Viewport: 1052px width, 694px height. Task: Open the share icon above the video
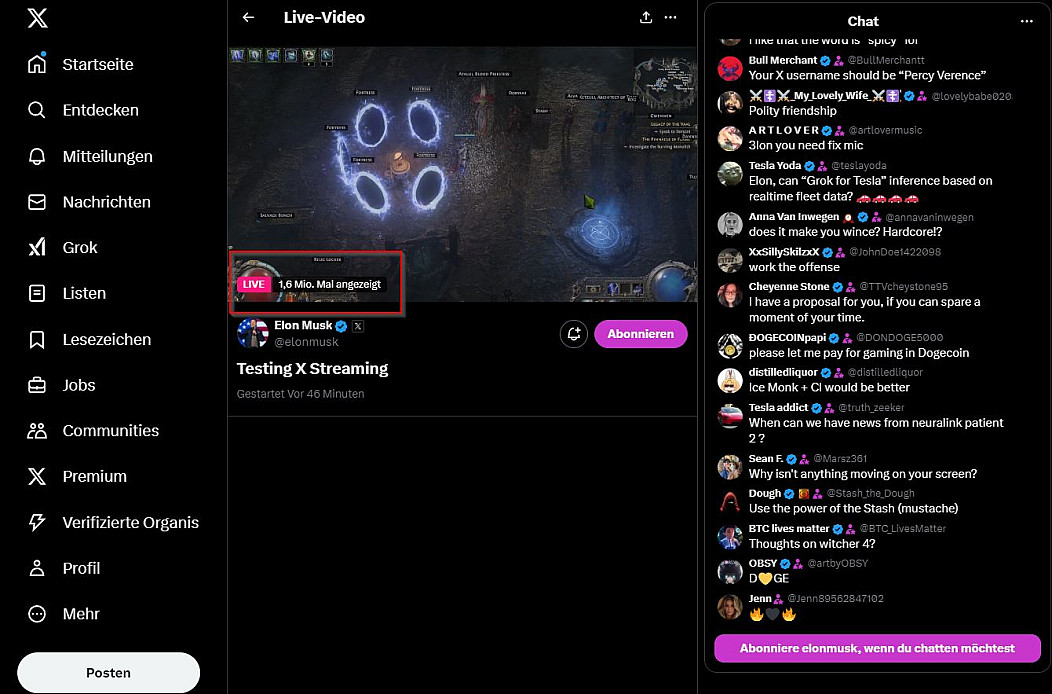pyautogui.click(x=646, y=17)
